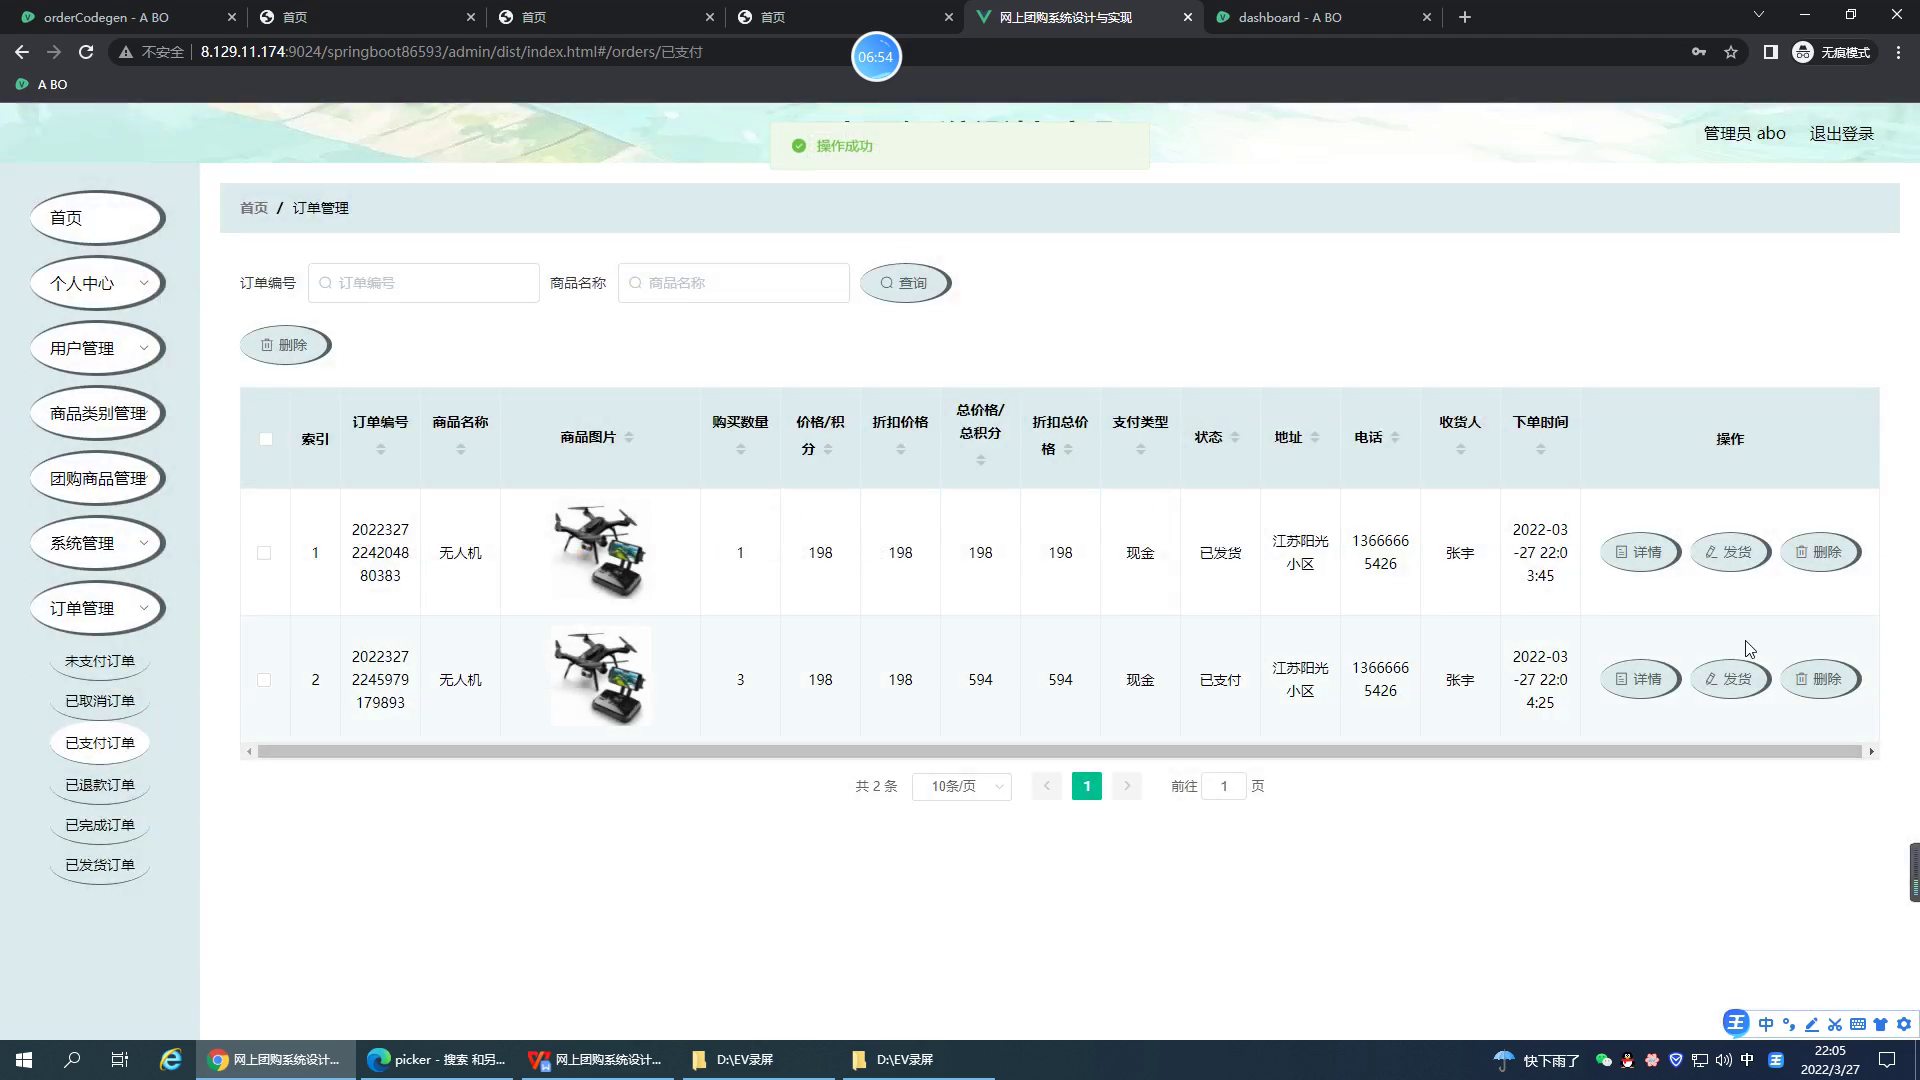Image resolution: width=1920 pixels, height=1080 pixels.
Task: Click the 前往 page number input
Action: coord(1224,786)
